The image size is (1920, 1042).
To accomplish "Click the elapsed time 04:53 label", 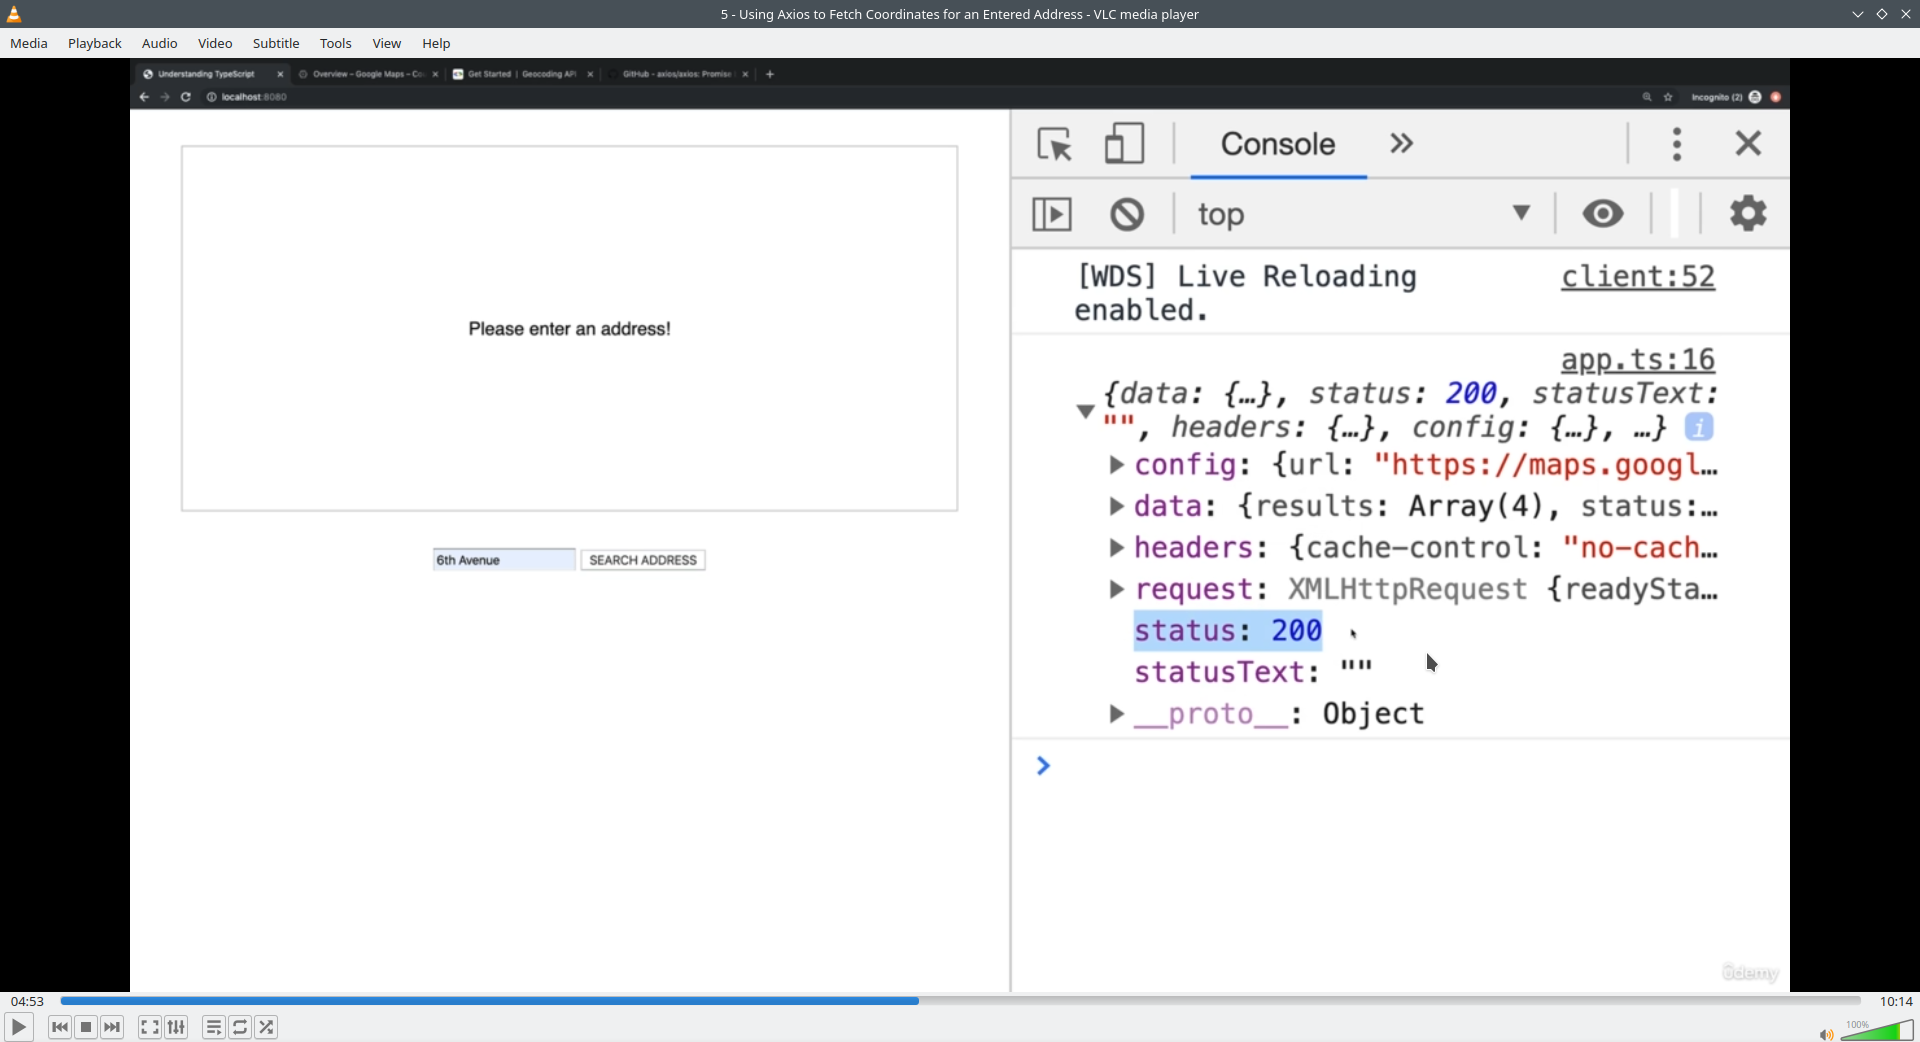I will point(27,1001).
